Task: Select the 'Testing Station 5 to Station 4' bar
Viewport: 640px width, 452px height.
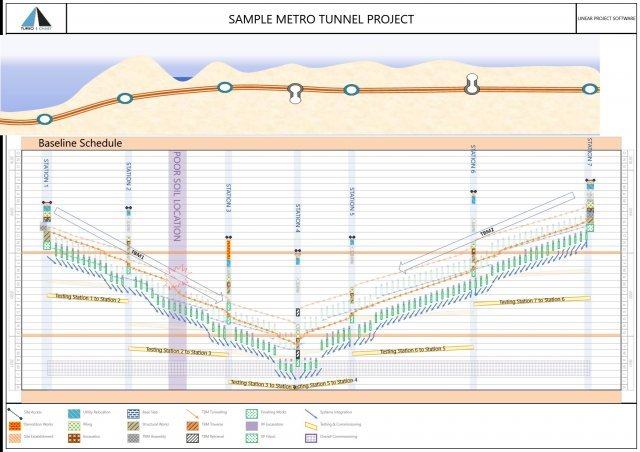Action: [x=327, y=384]
